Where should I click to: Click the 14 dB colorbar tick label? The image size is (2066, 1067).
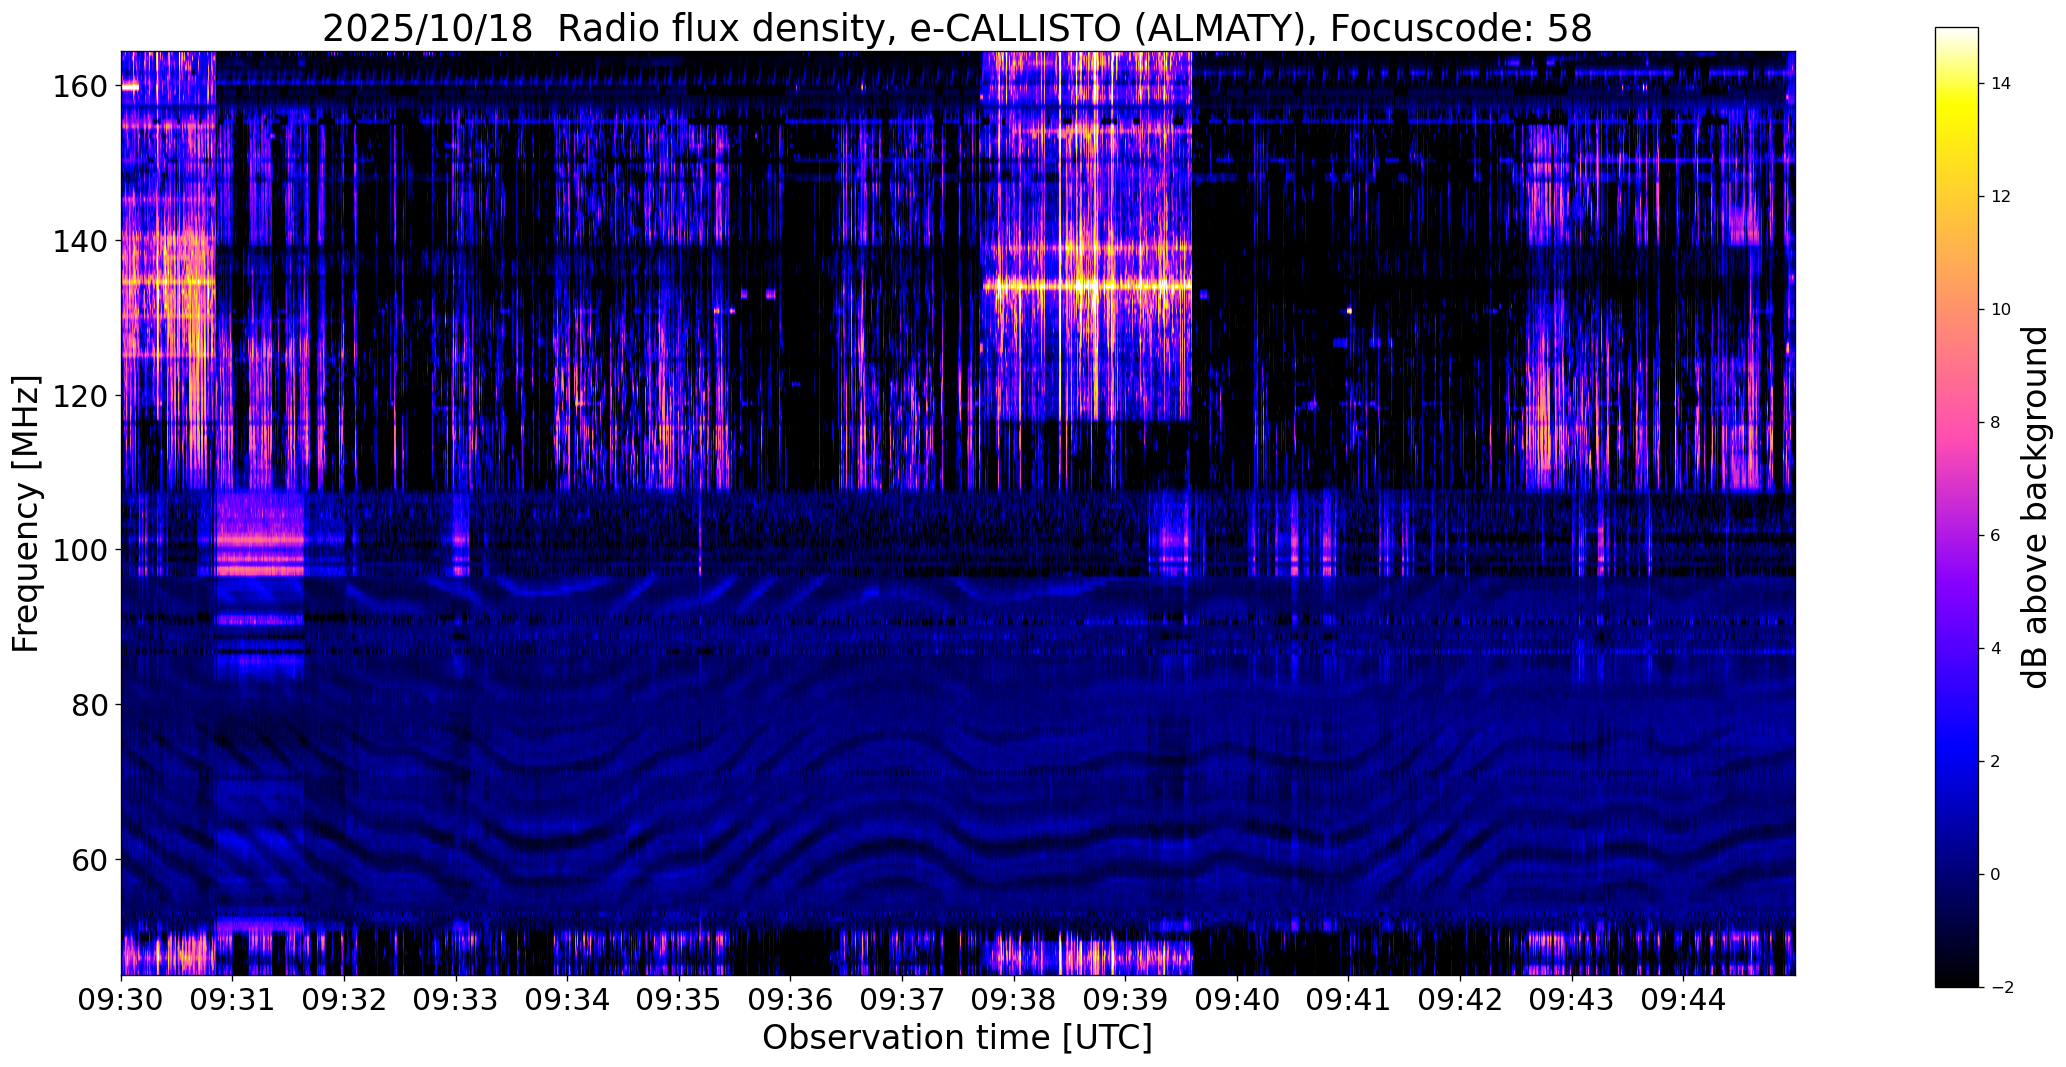2000,84
